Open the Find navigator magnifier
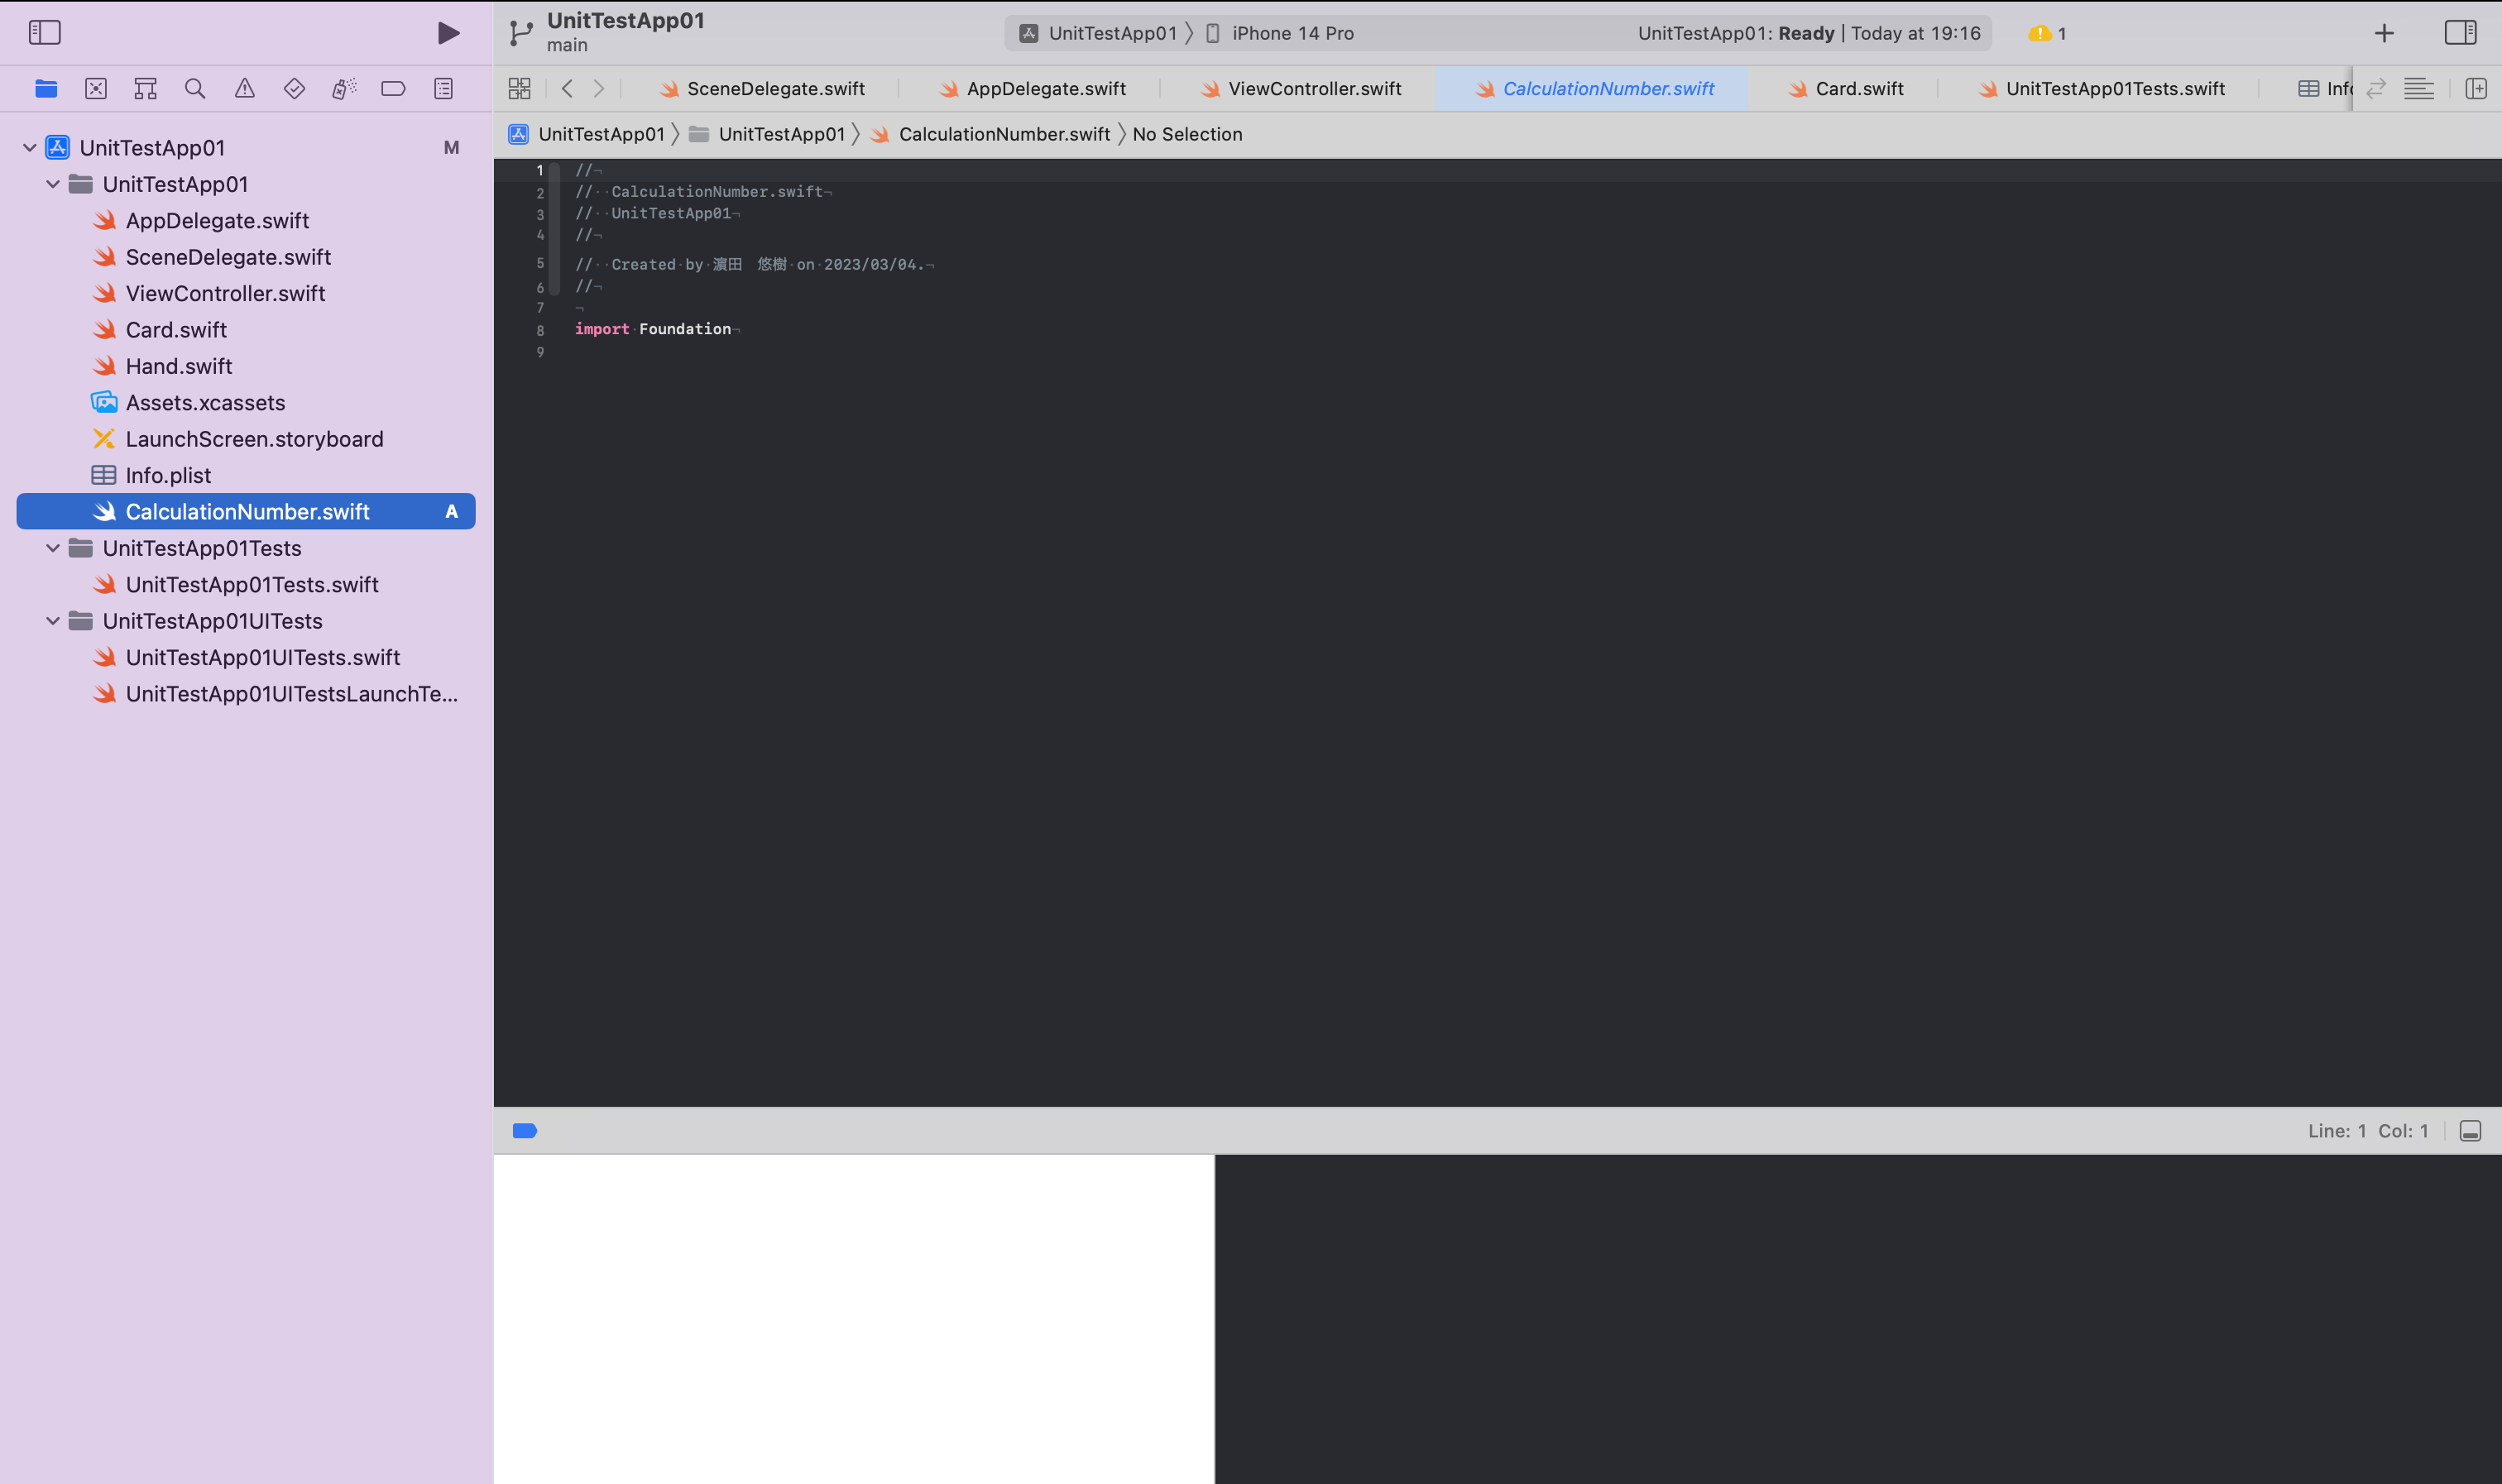 click(195, 89)
